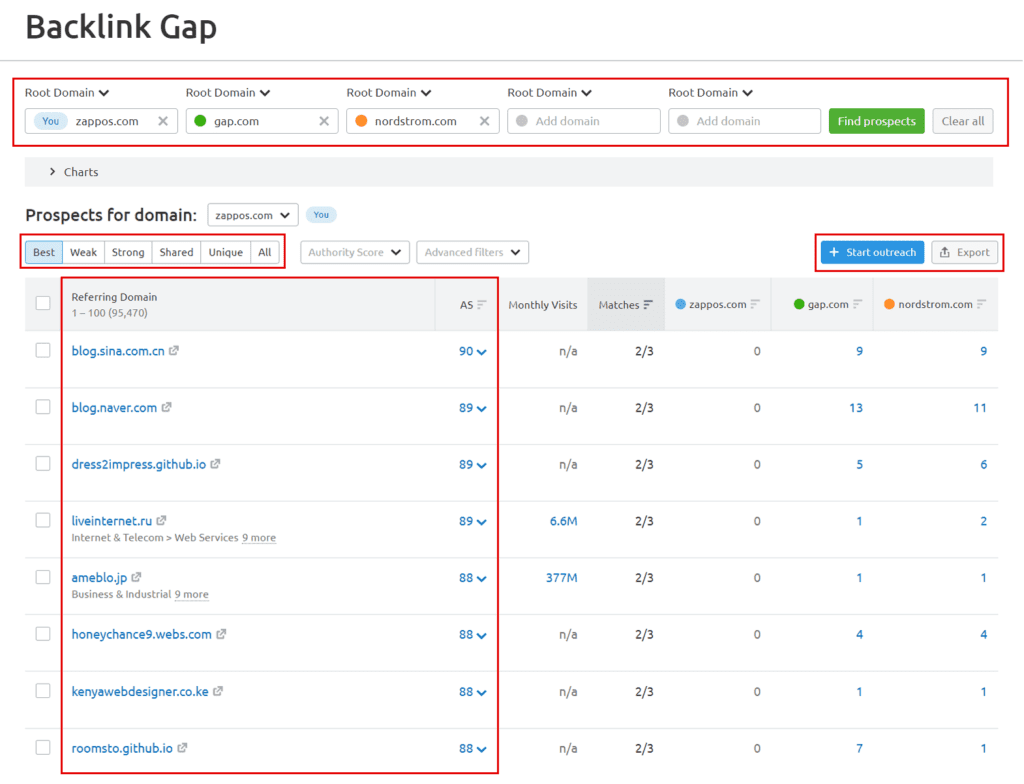This screenshot has width=1024, height=784.
Task: Click the fourth Add domain input field
Action: 584,121
